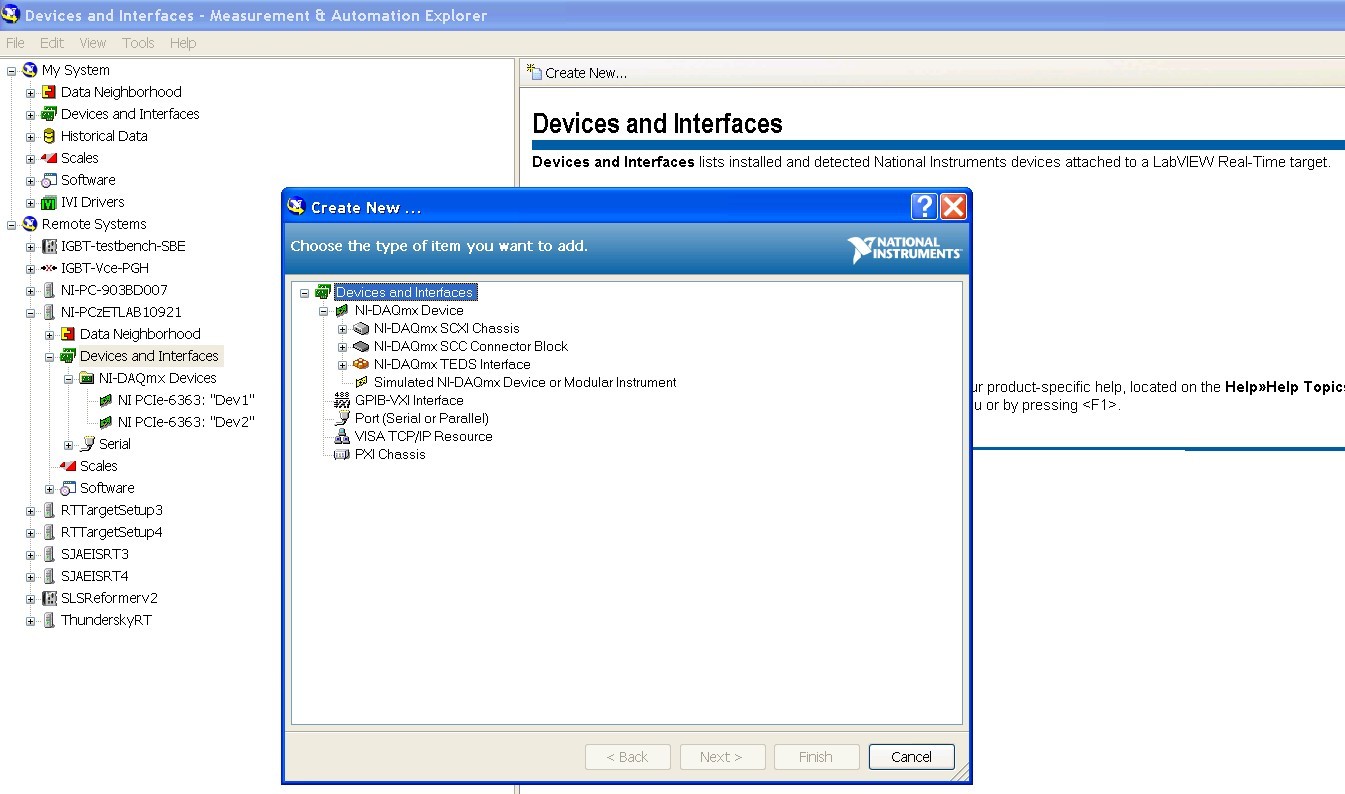This screenshot has height=794, width=1345.
Task: Open help with the dialog's question mark button
Action: pyautogui.click(x=925, y=206)
